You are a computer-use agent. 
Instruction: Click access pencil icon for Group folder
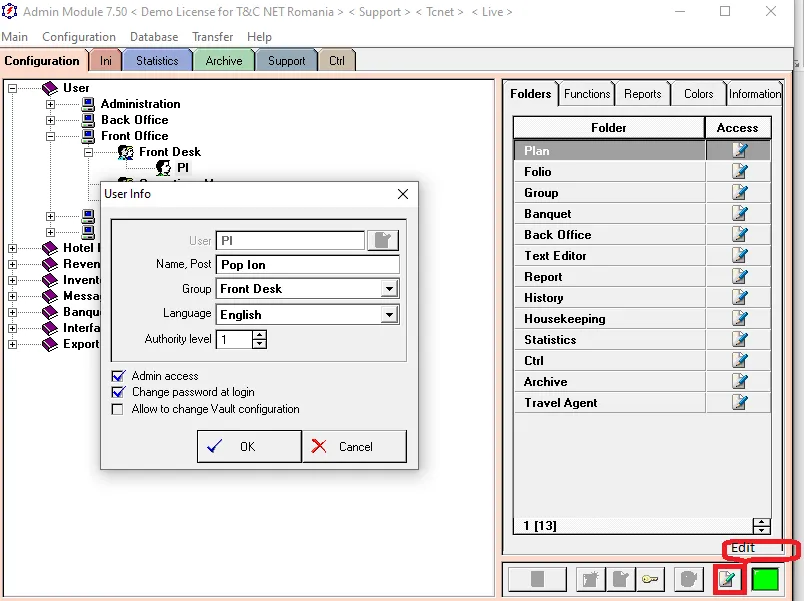point(739,192)
